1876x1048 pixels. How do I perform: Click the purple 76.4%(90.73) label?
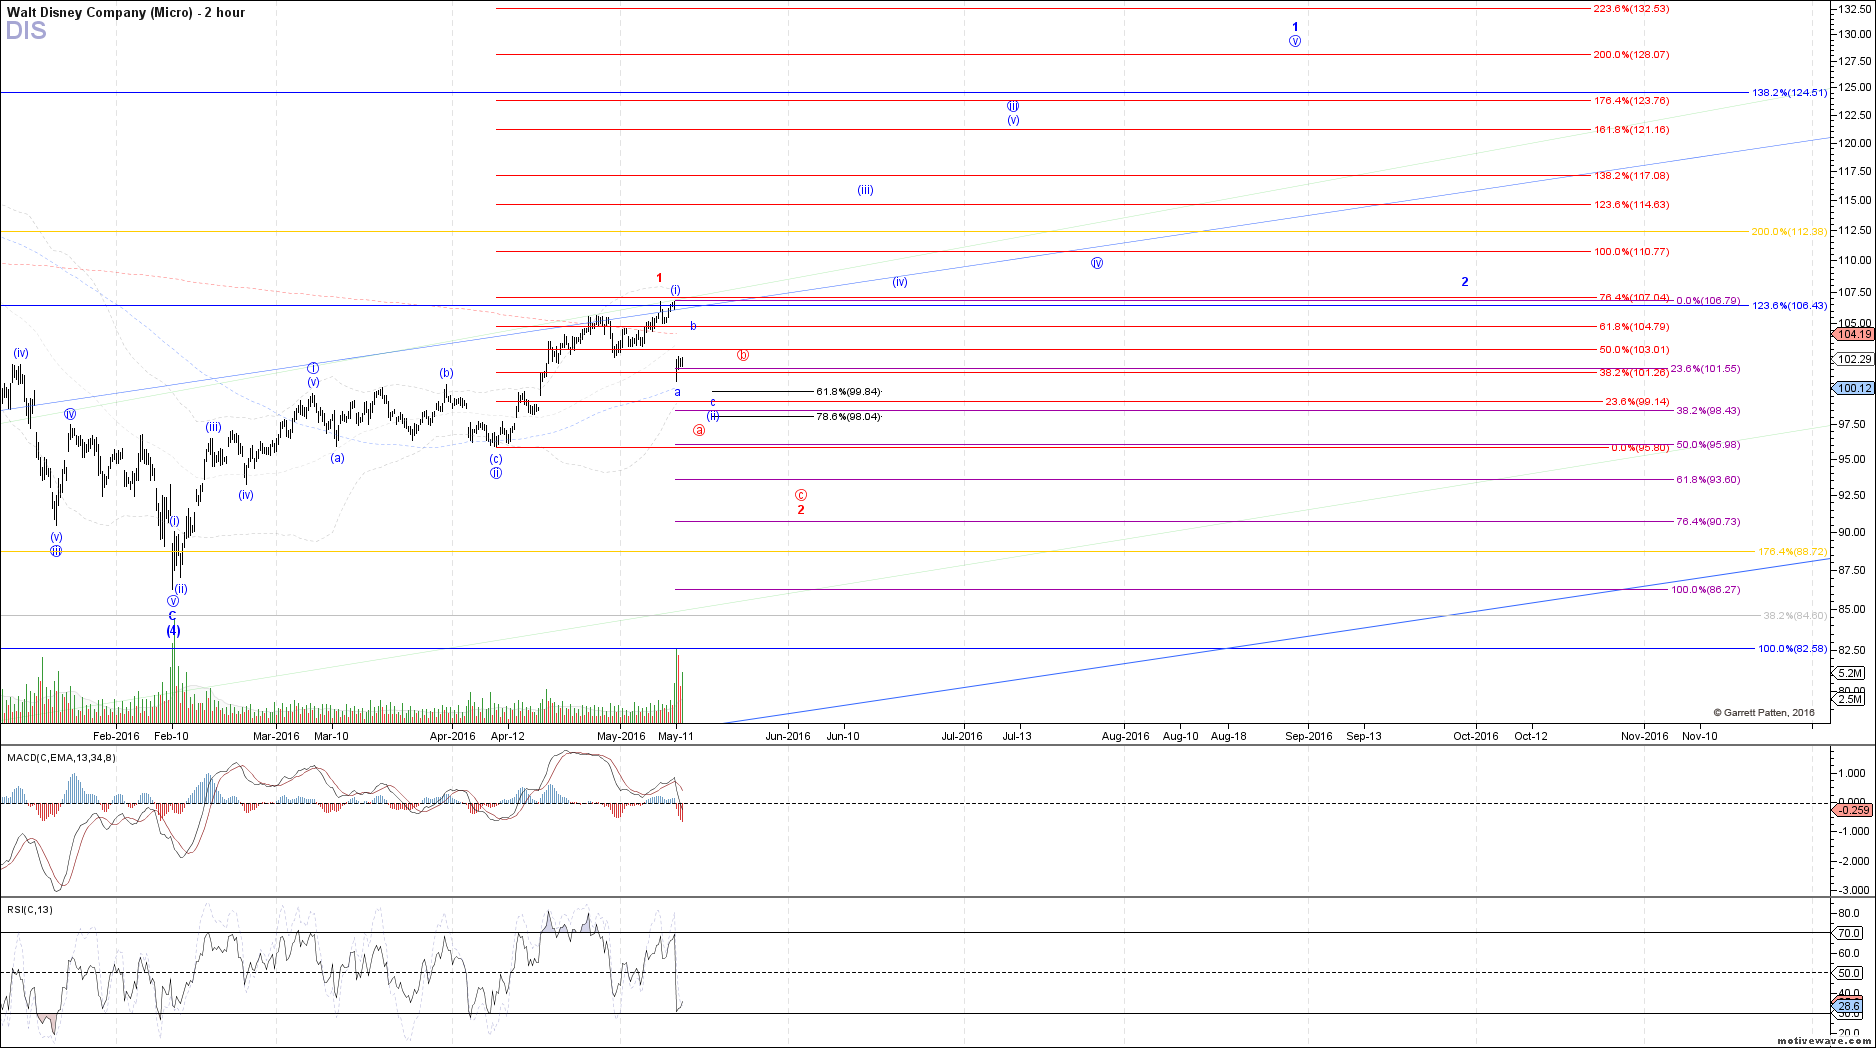coord(1708,522)
